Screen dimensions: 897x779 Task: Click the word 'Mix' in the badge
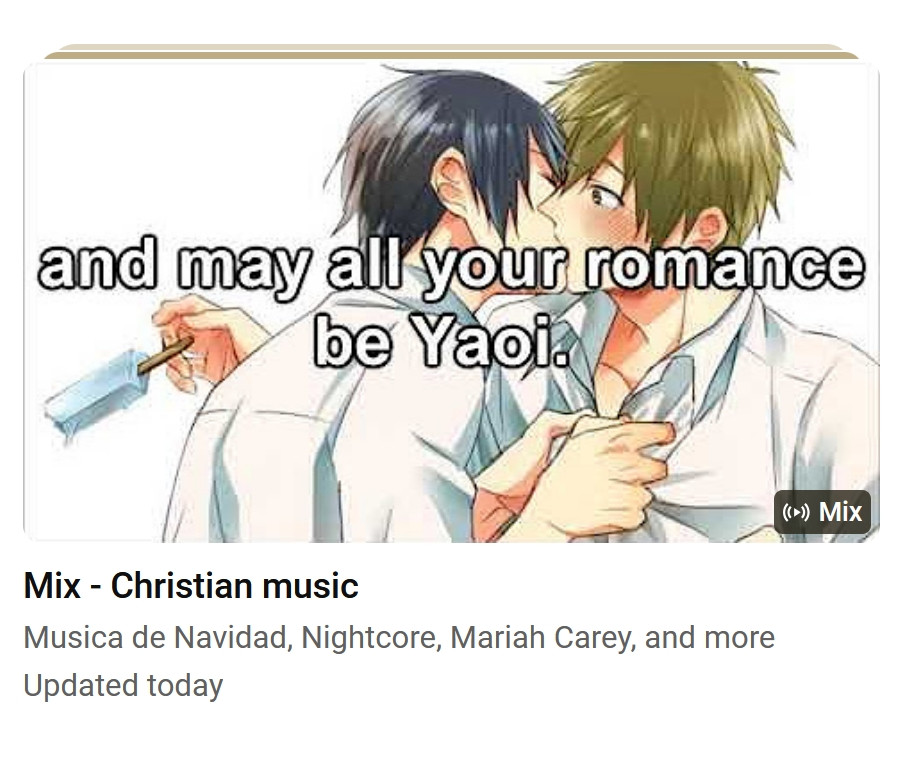click(x=840, y=512)
